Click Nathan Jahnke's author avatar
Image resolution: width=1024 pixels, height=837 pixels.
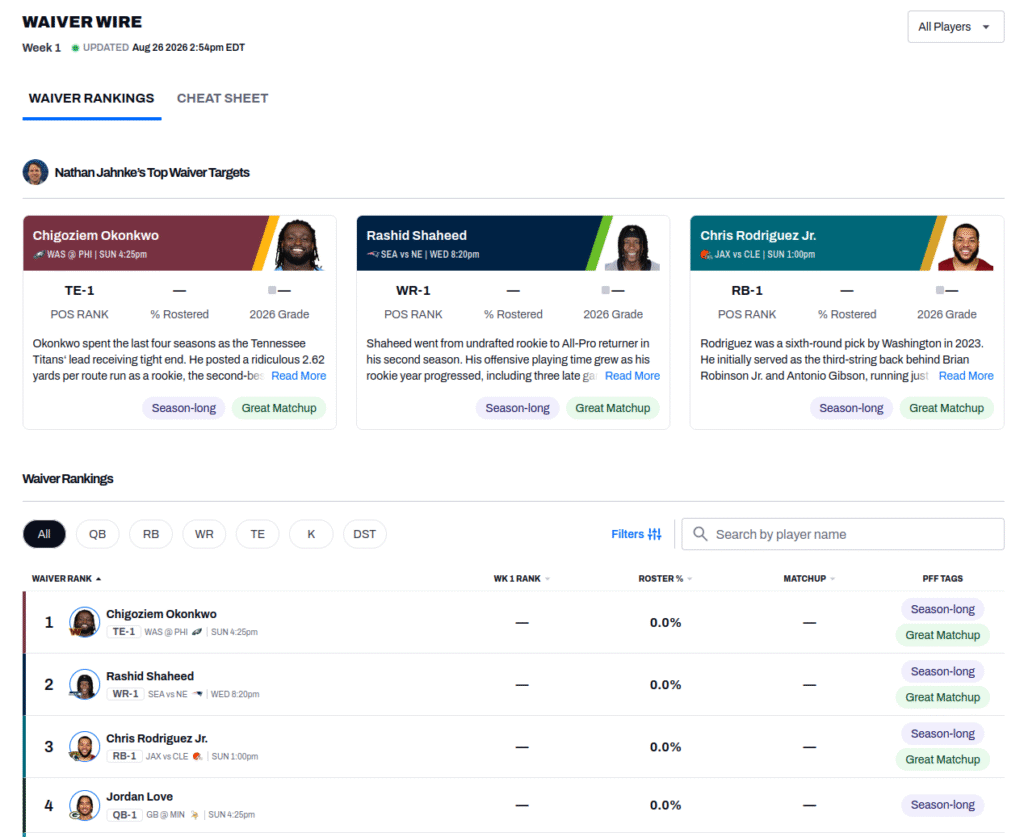coord(35,172)
